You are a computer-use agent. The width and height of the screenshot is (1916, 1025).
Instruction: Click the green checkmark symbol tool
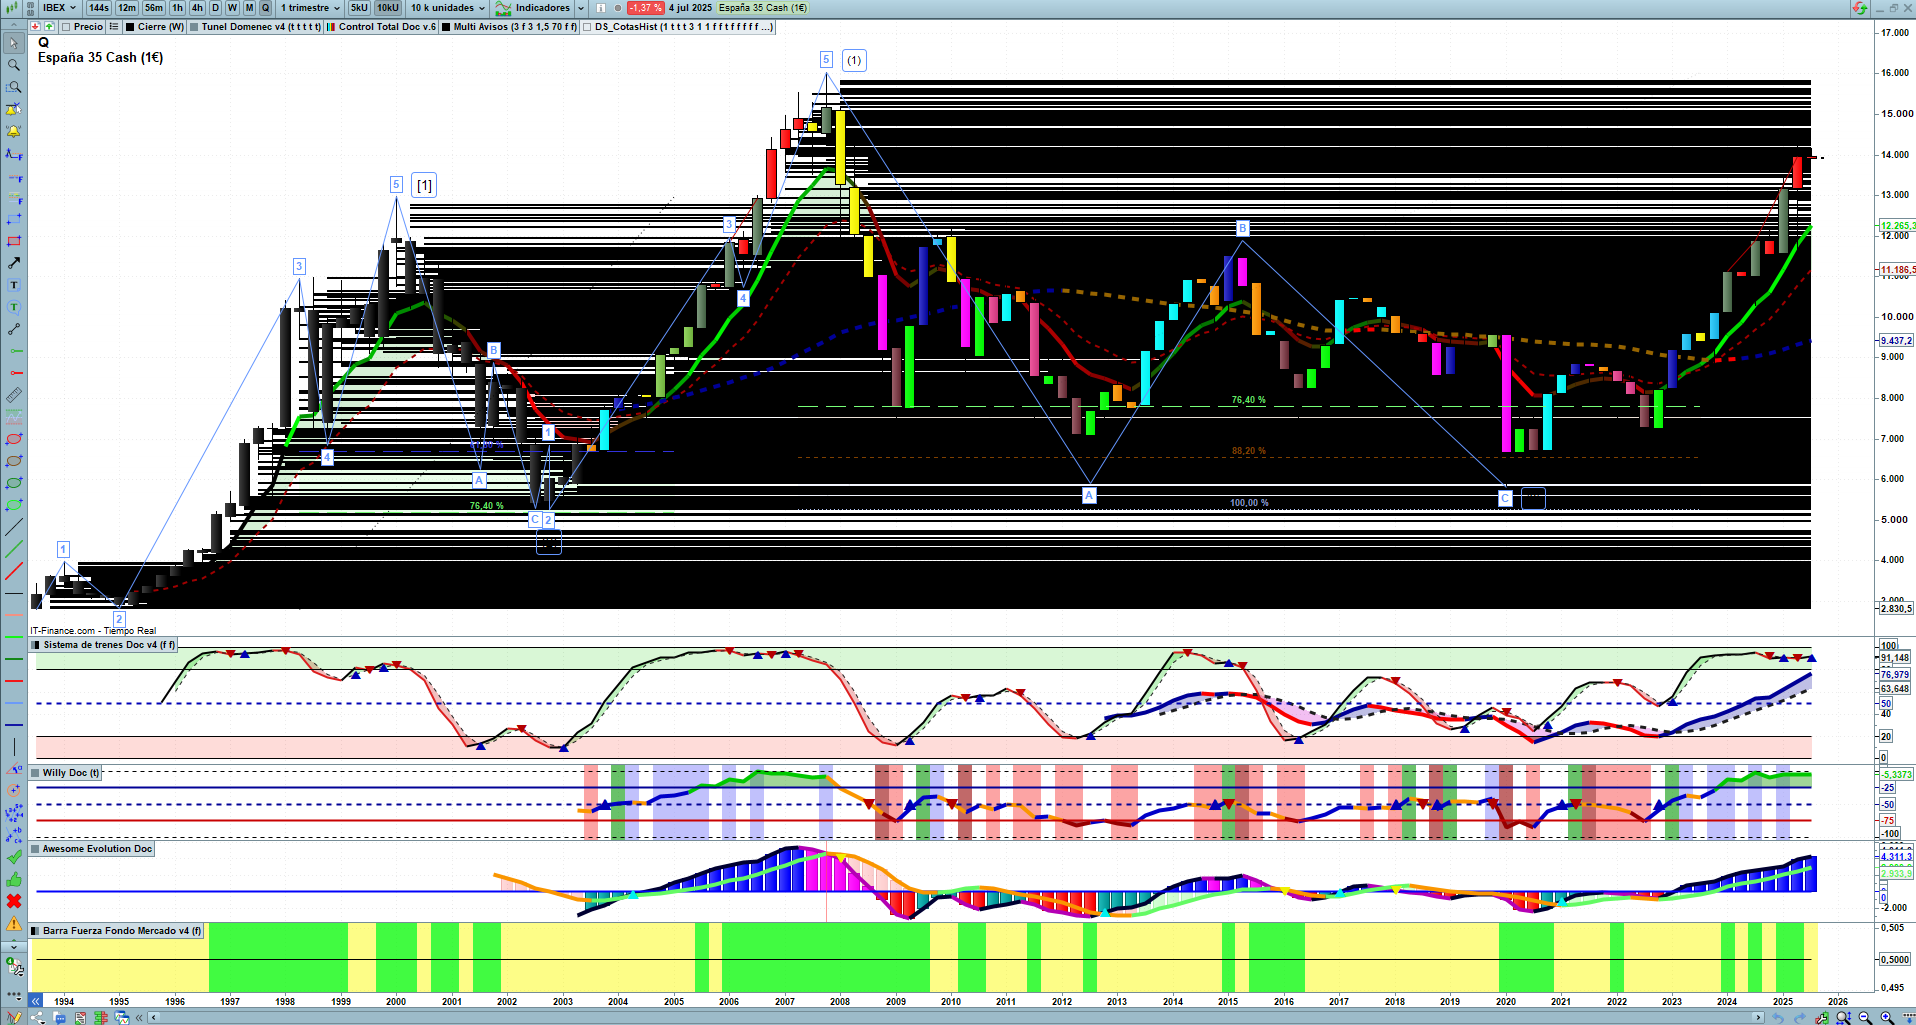pos(14,857)
